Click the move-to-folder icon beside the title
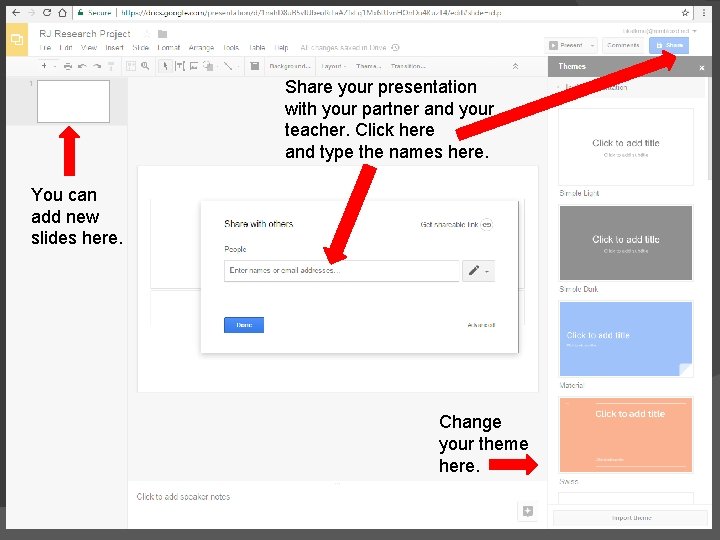 tap(162, 34)
